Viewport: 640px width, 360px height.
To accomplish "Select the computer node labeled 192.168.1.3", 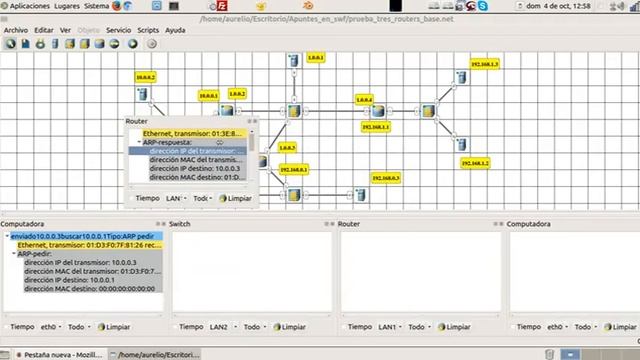I will pos(461,77).
